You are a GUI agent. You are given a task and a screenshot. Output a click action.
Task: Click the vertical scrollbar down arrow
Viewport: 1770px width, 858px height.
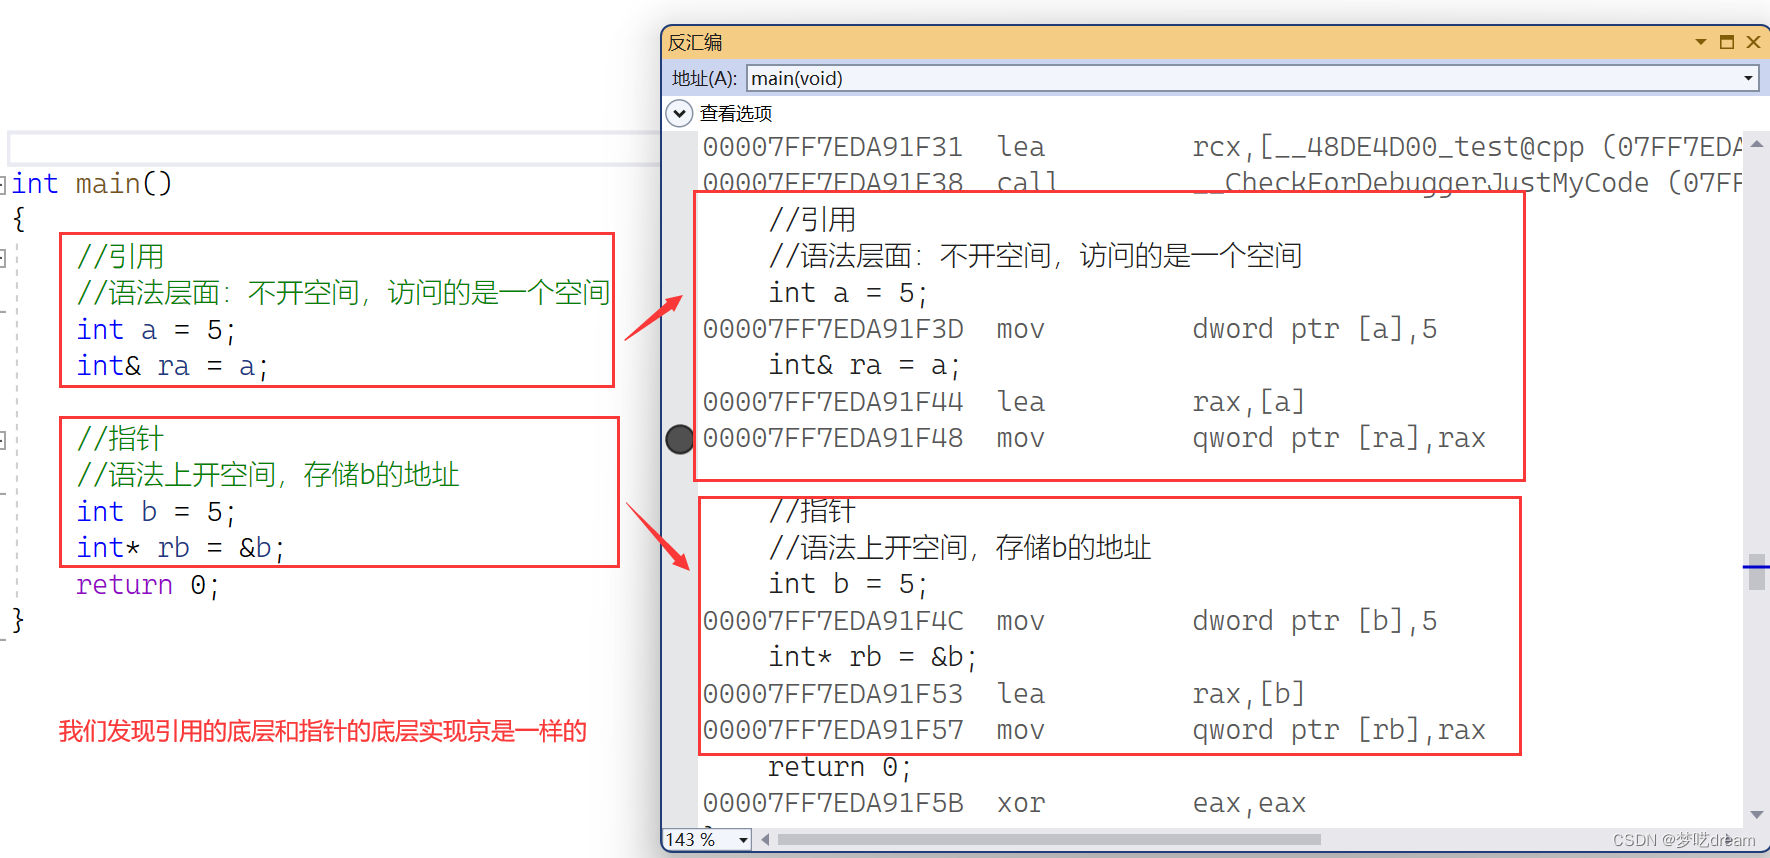tap(1756, 815)
